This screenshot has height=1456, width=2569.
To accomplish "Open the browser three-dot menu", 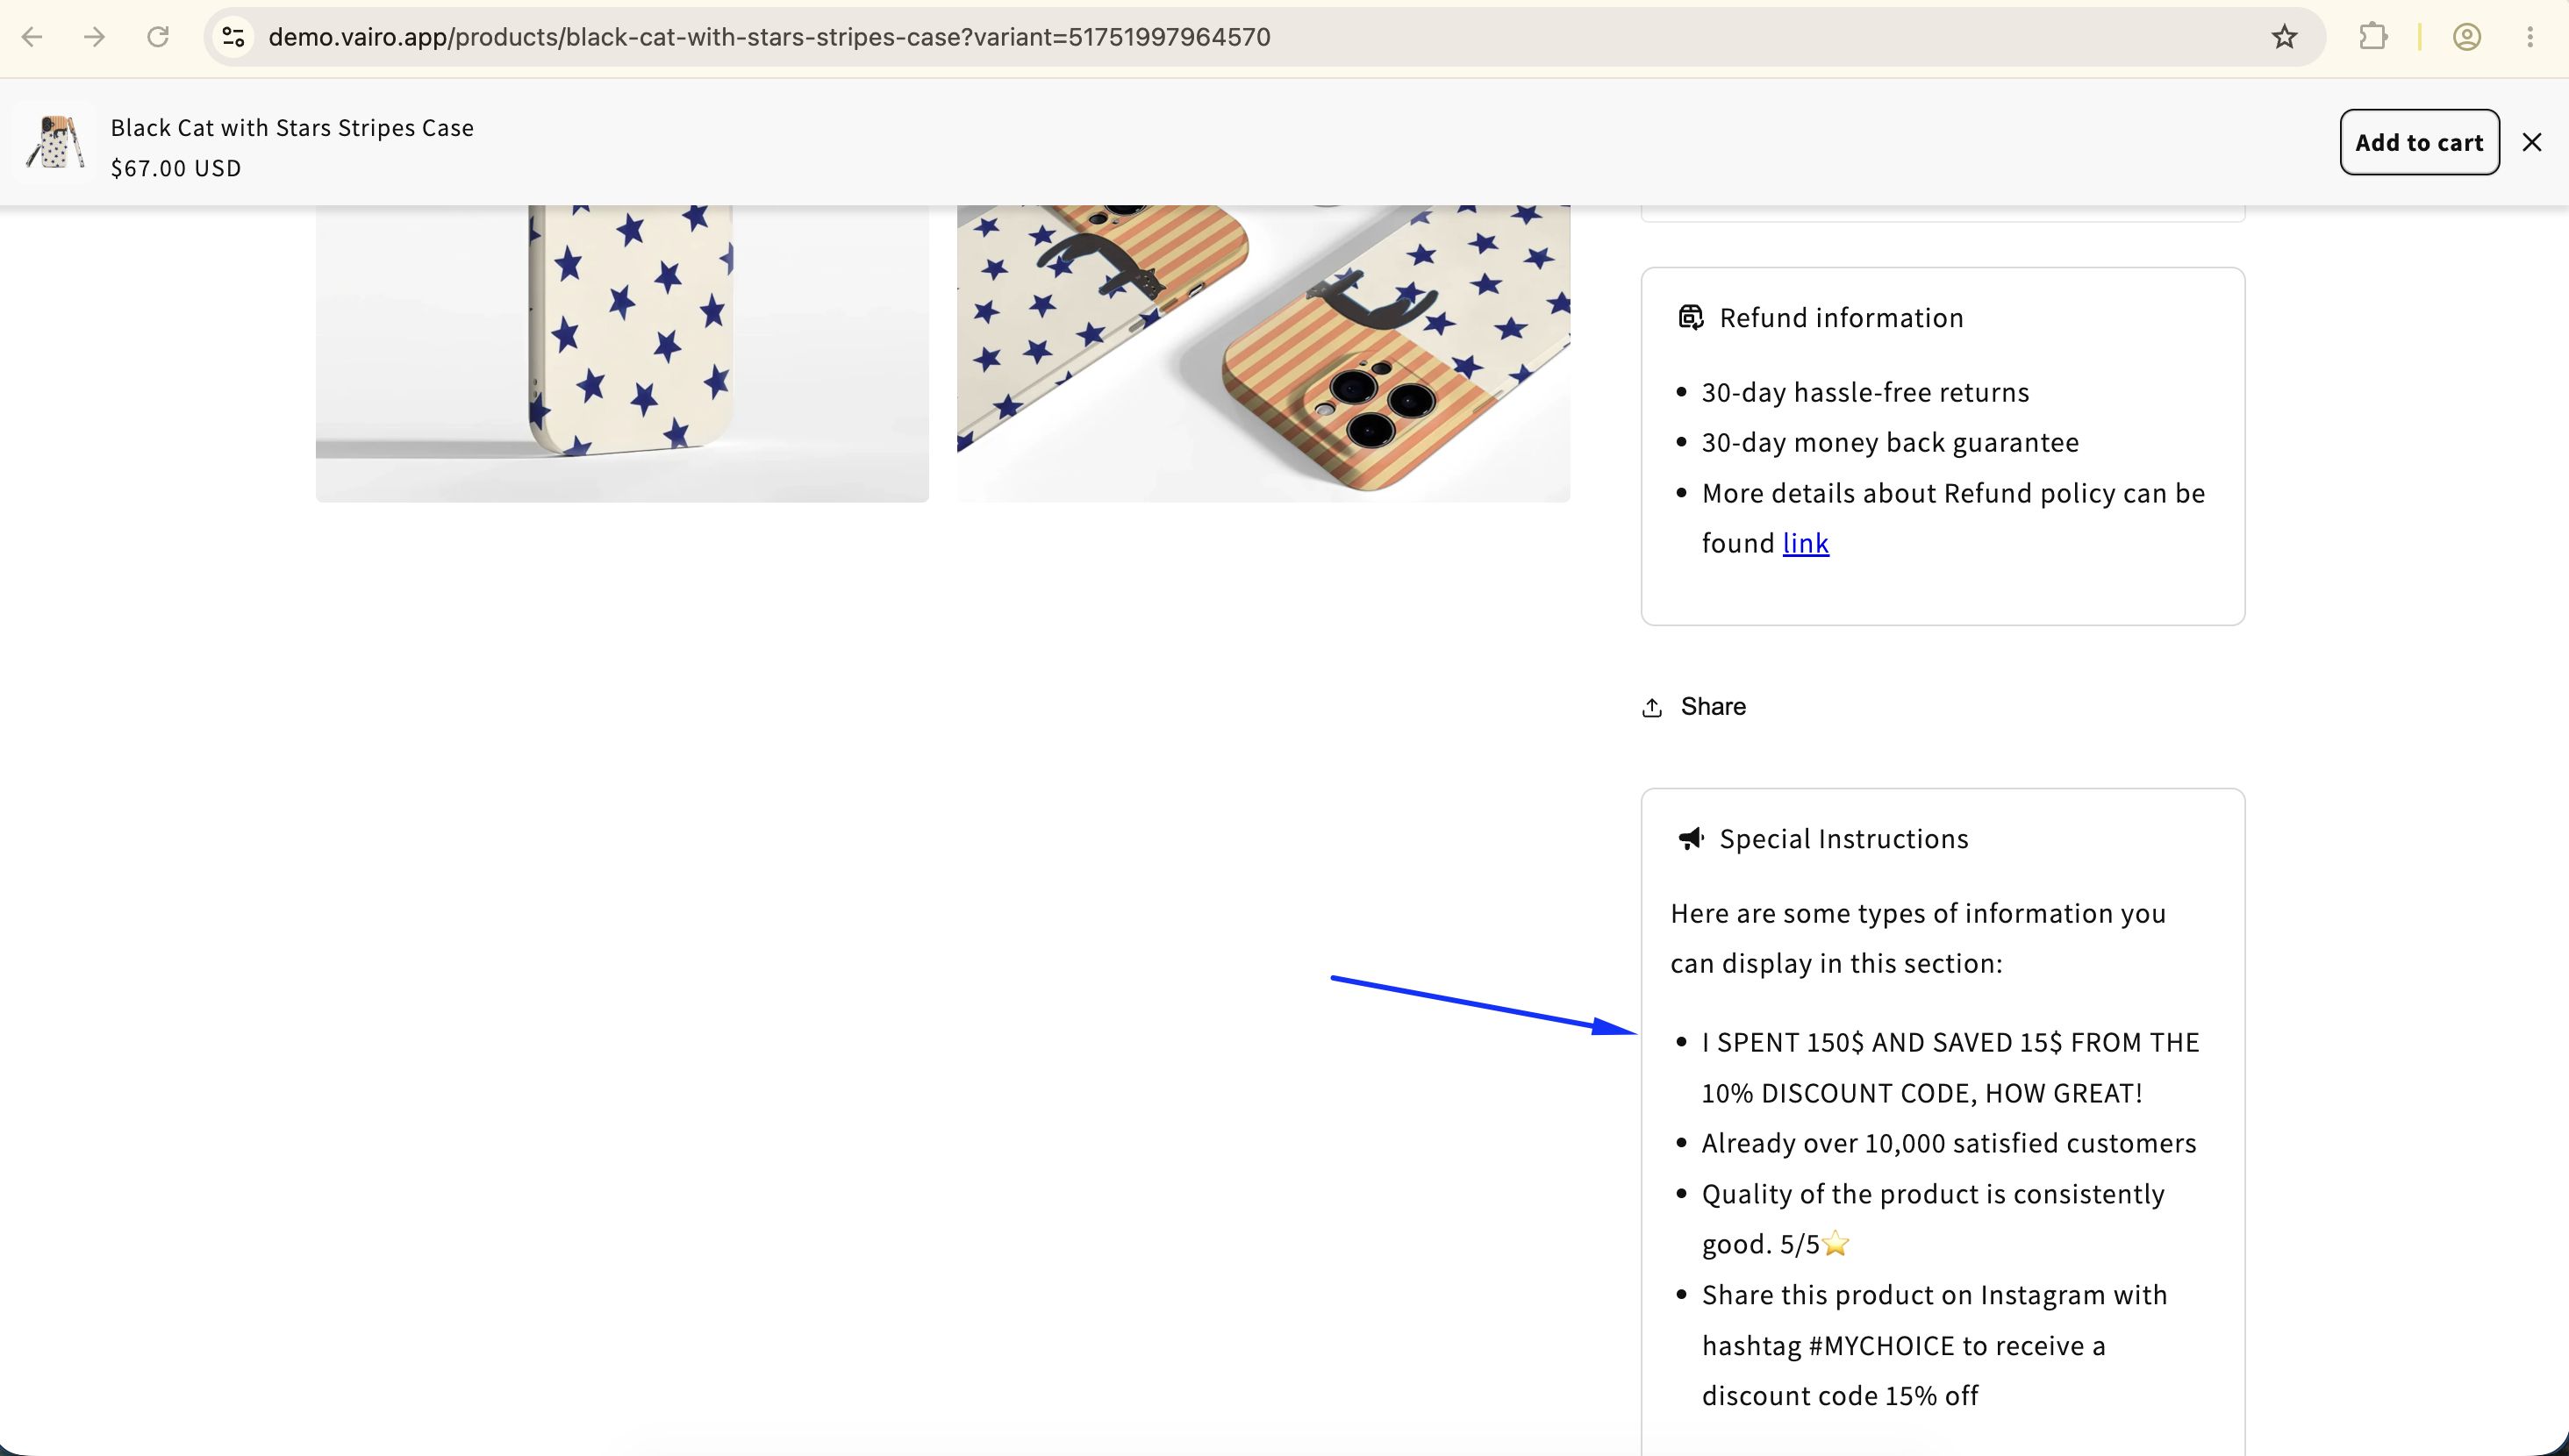I will (x=2530, y=37).
